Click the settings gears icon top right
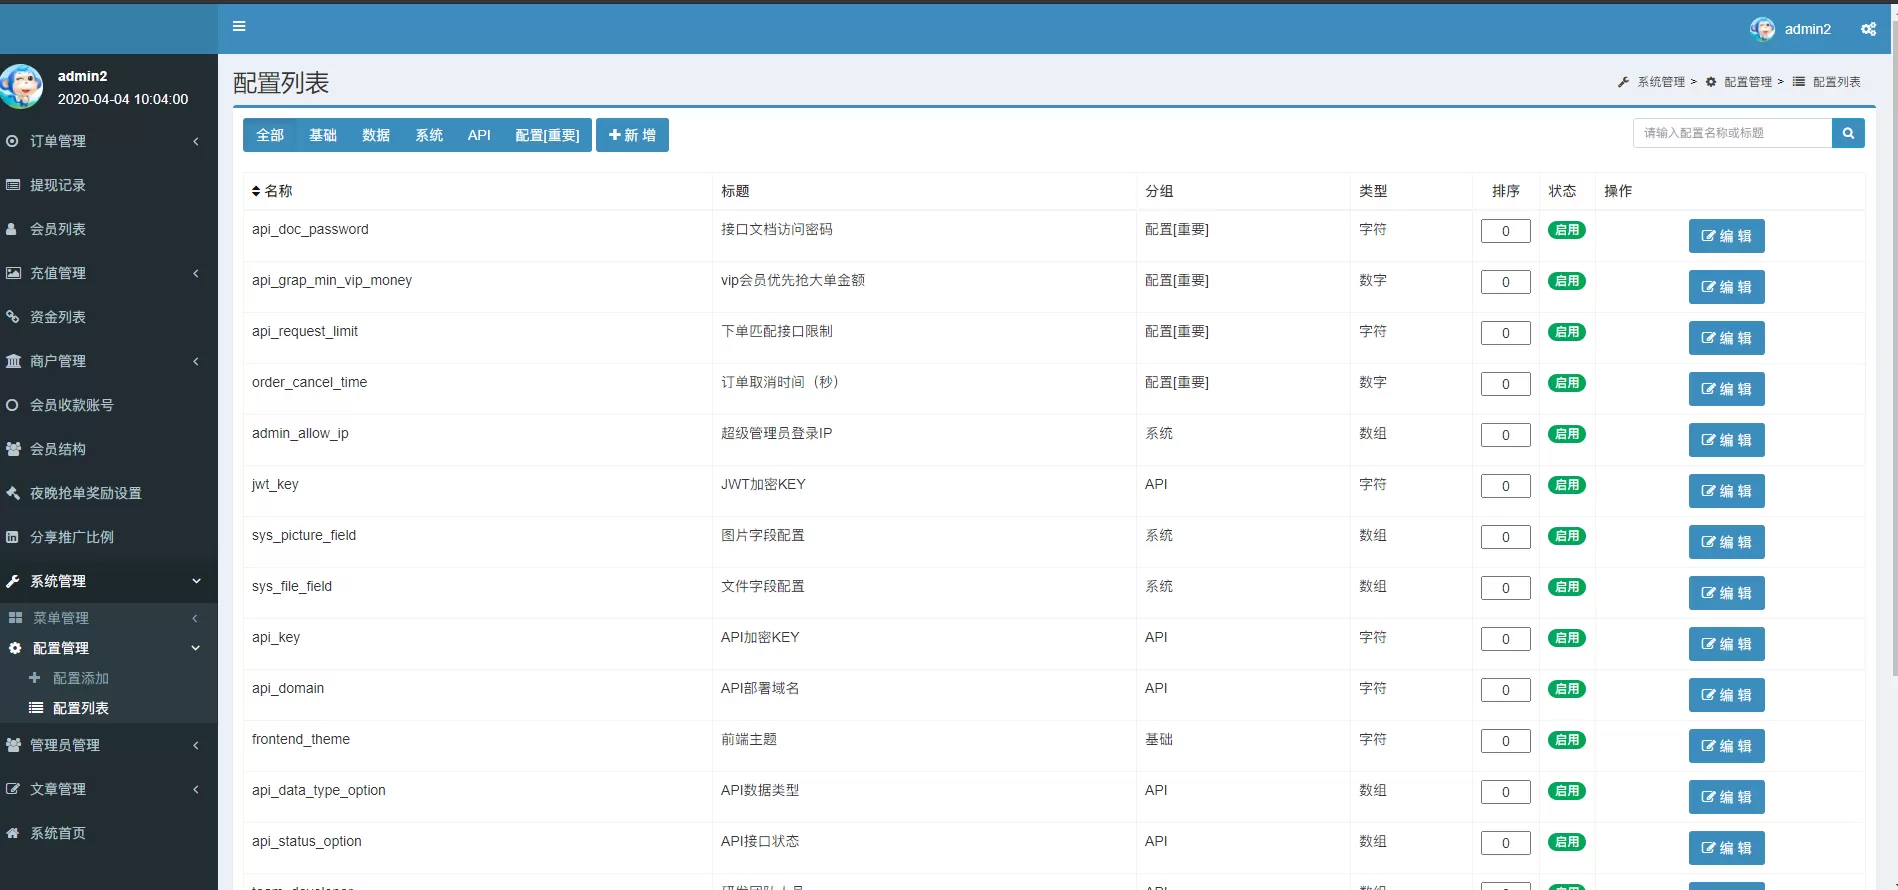Viewport: 1898px width, 890px height. [x=1868, y=29]
